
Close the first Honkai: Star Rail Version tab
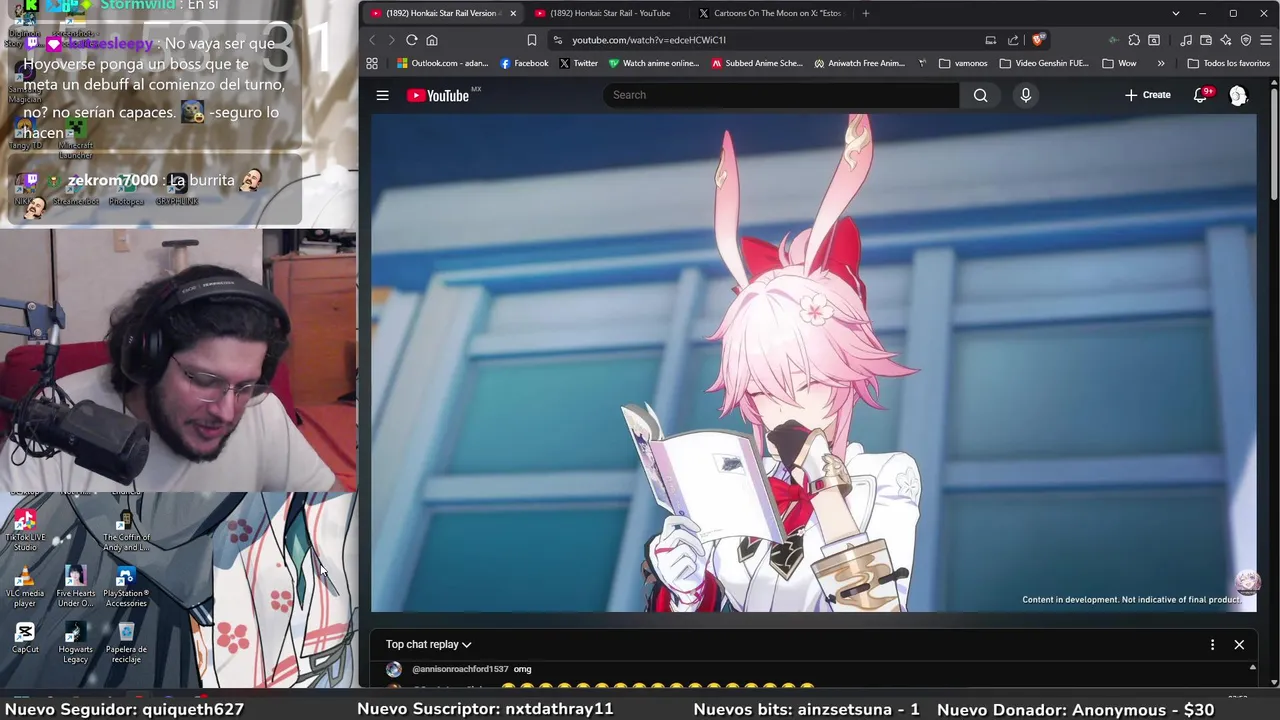[513, 13]
